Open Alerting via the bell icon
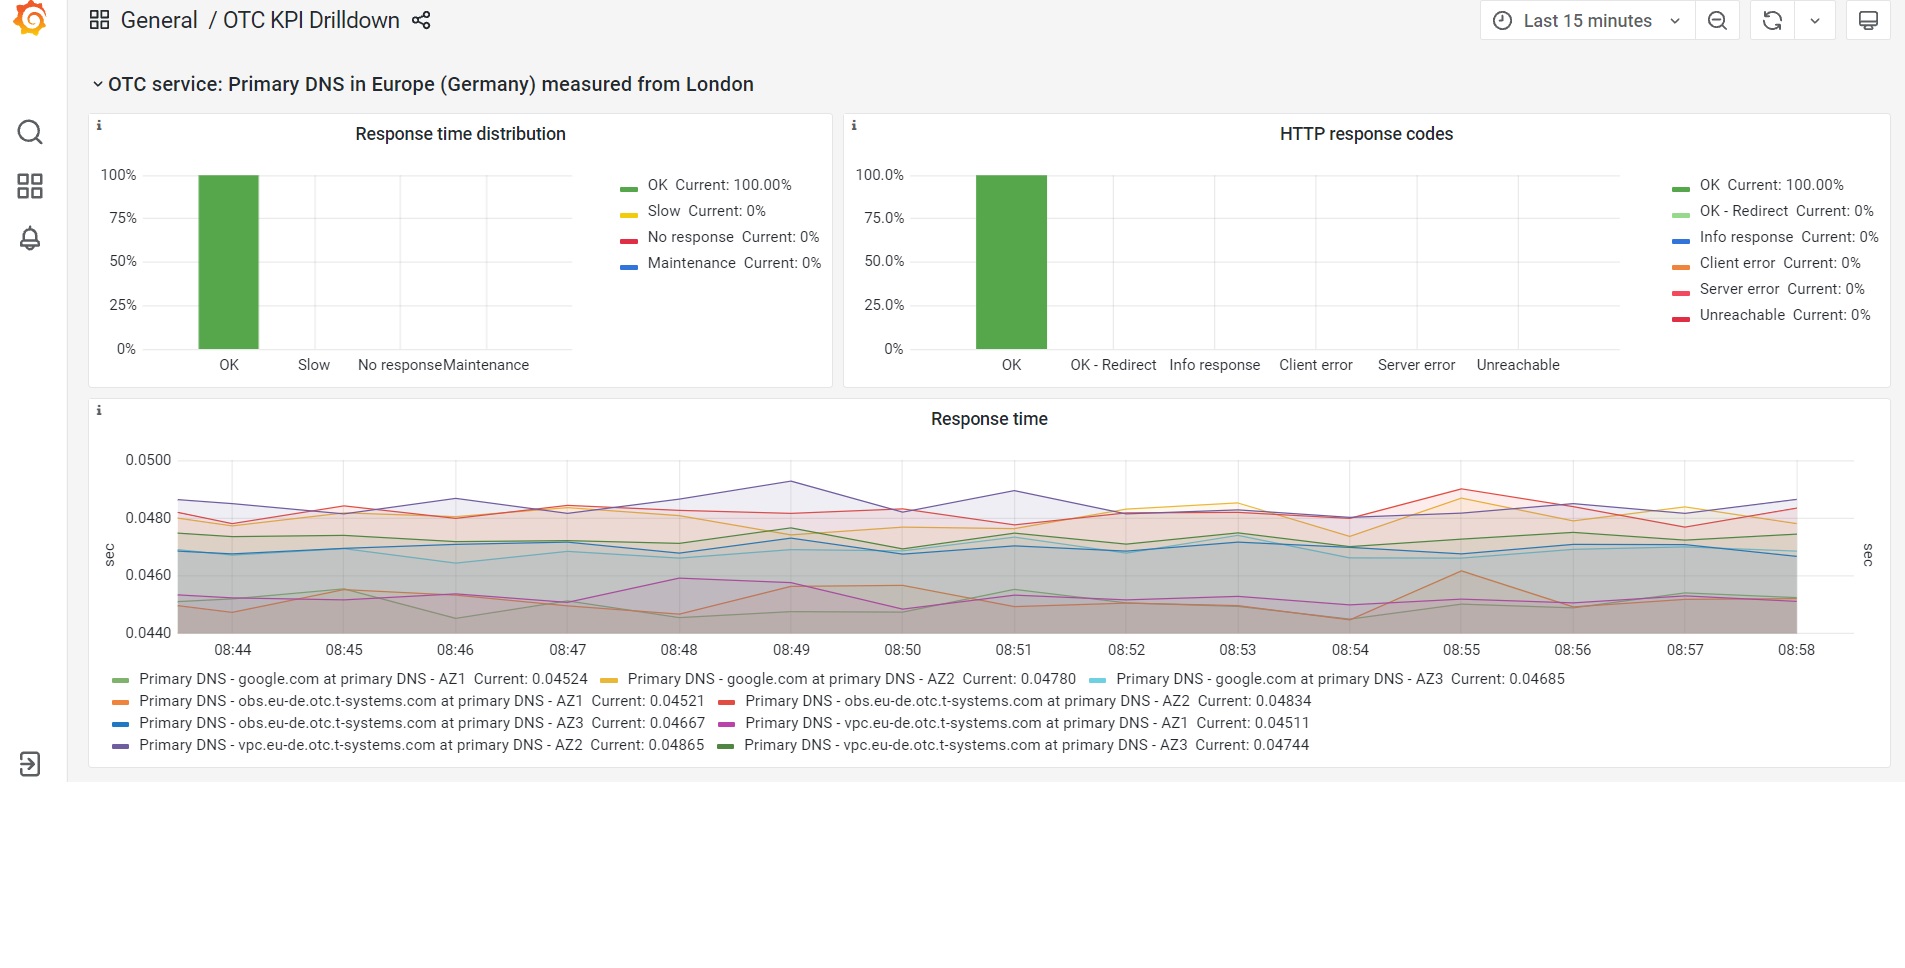 pyautogui.click(x=30, y=238)
